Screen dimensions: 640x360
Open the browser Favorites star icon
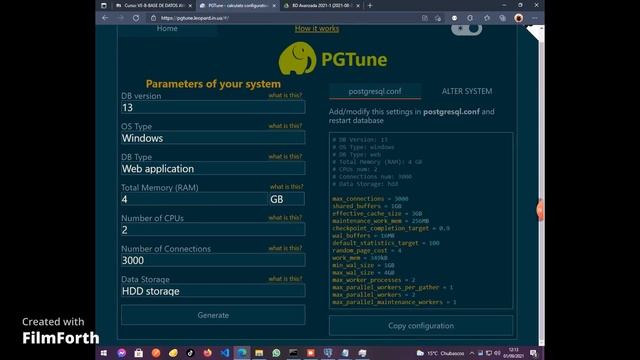coord(487,18)
